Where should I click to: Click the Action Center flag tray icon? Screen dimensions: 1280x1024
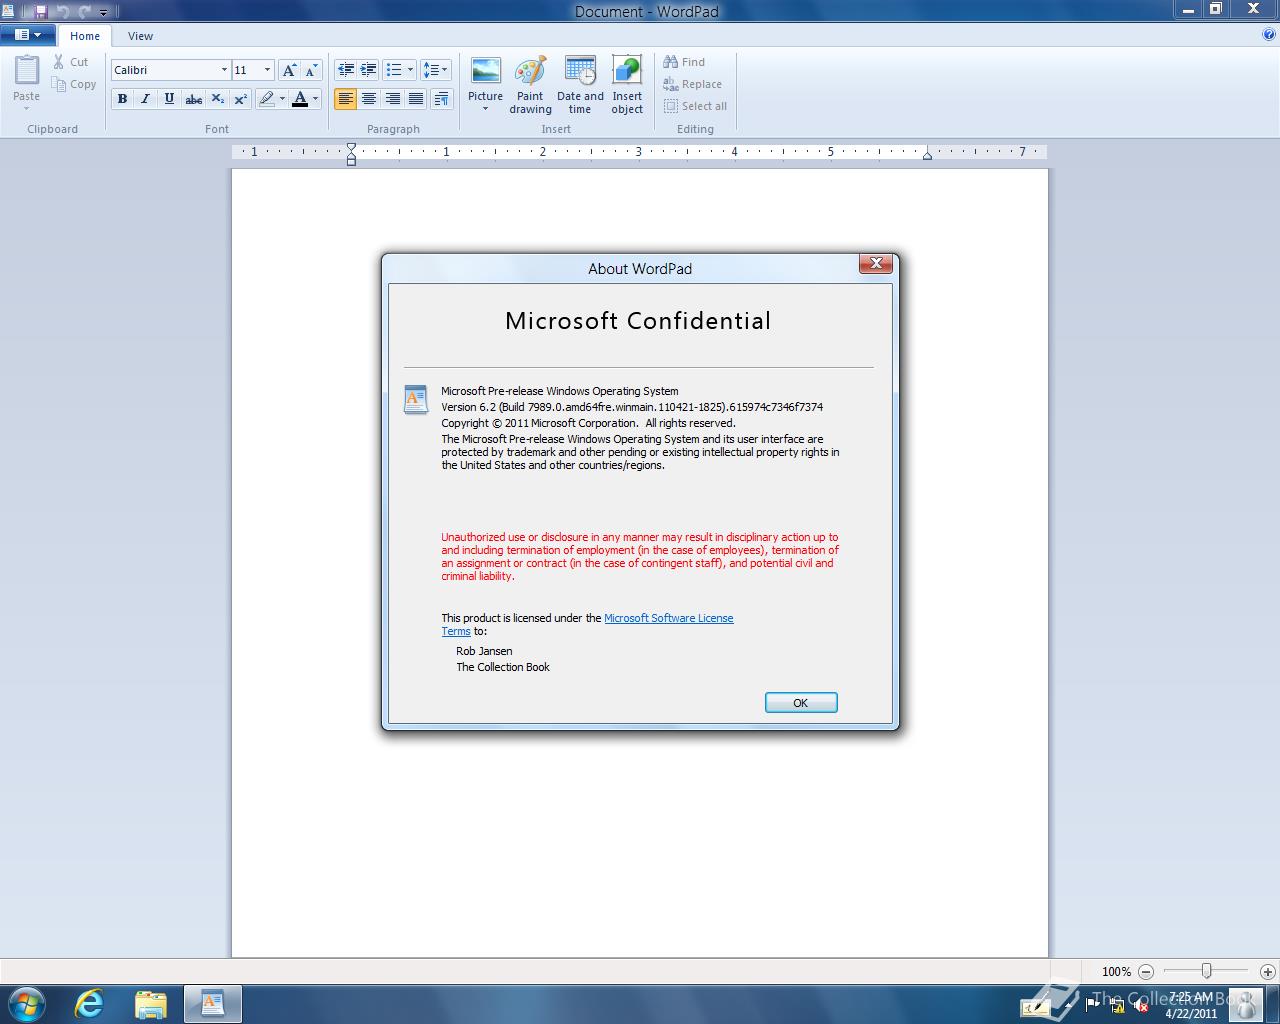click(x=1093, y=1005)
